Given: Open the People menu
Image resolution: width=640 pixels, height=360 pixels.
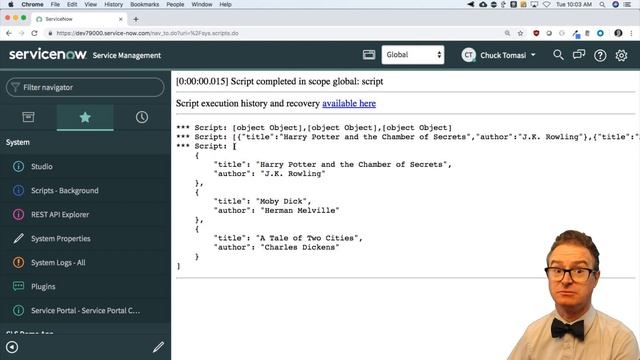Looking at the screenshot, I should click(175, 4).
